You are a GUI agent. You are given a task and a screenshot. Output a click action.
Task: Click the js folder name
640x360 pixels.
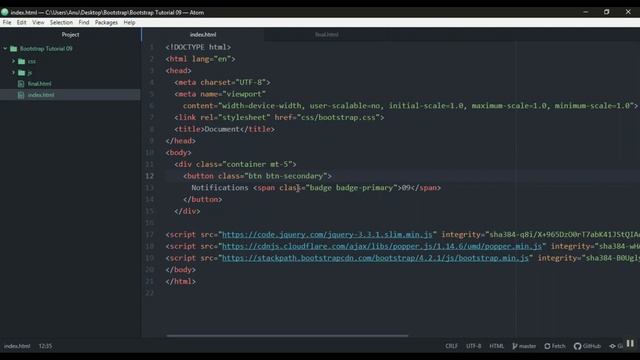pyautogui.click(x=29, y=73)
